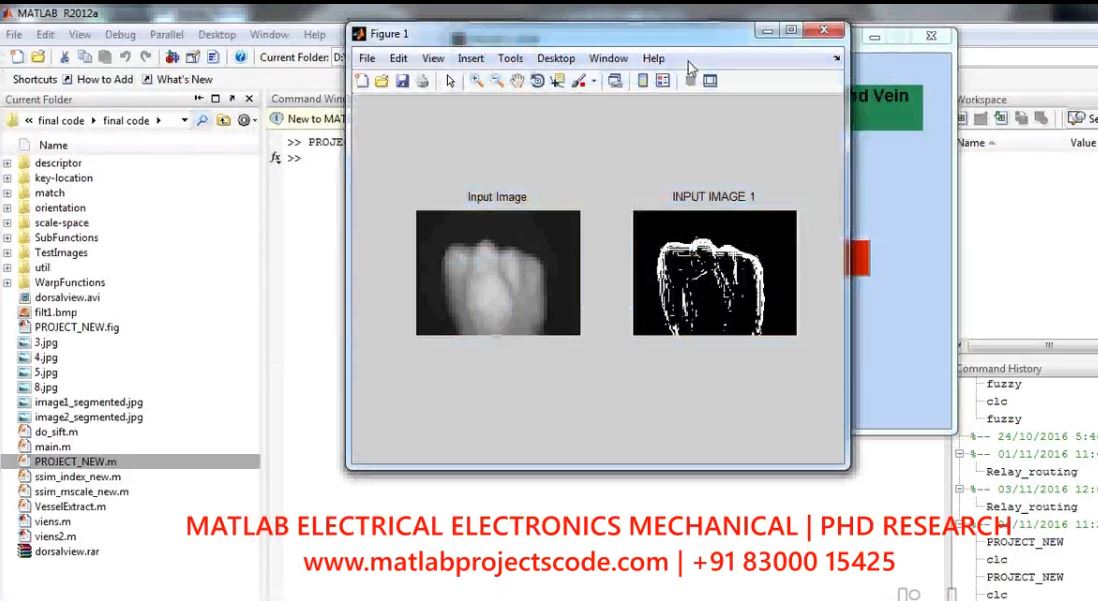Click the MATLAB Help question mark icon
Viewport: 1098px width, 601px height.
coord(240,57)
